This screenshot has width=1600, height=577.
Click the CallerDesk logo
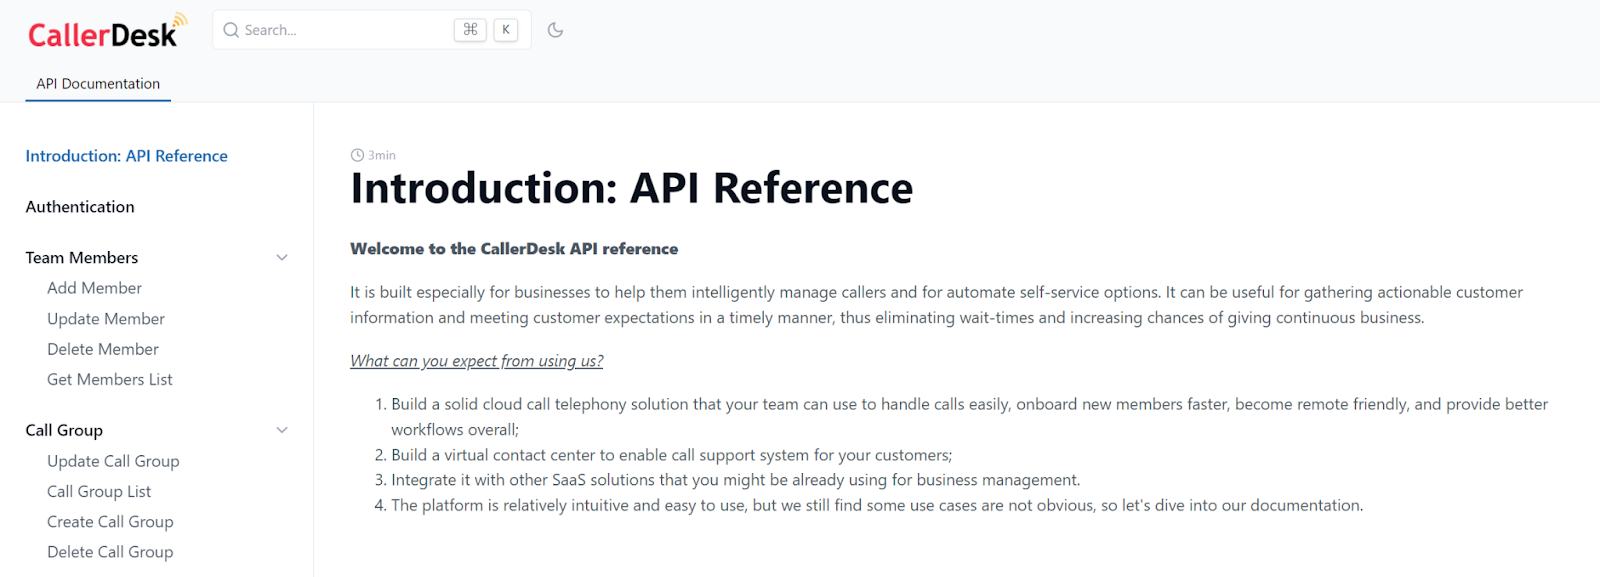click(x=107, y=31)
